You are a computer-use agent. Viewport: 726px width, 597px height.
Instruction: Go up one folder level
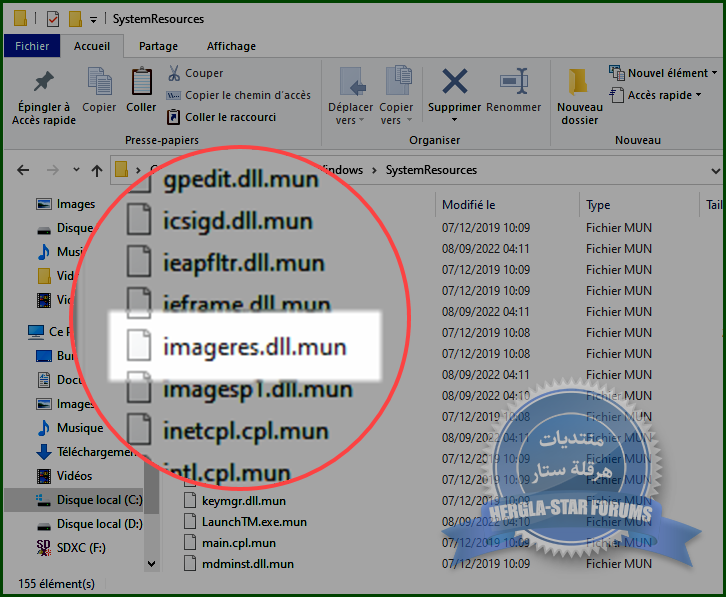coord(97,171)
